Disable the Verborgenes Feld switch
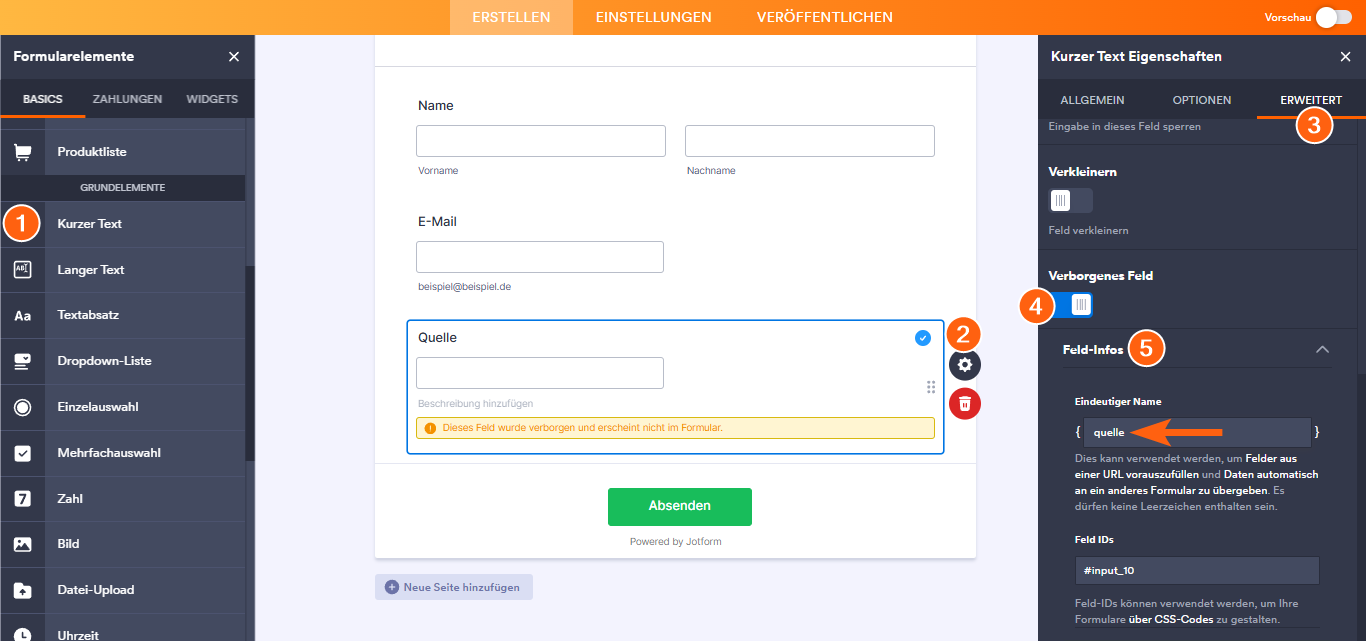1366x641 pixels. tap(1071, 305)
